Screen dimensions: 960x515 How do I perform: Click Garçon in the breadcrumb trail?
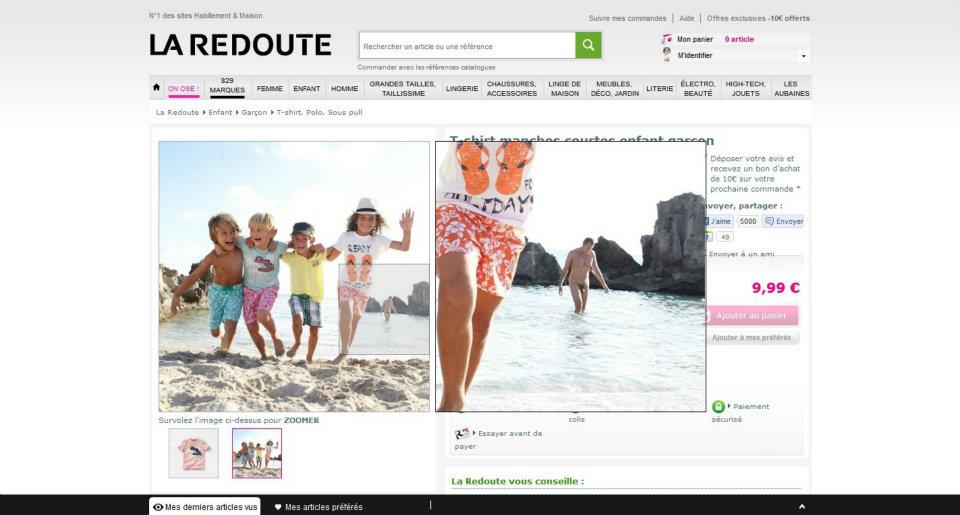(254, 113)
